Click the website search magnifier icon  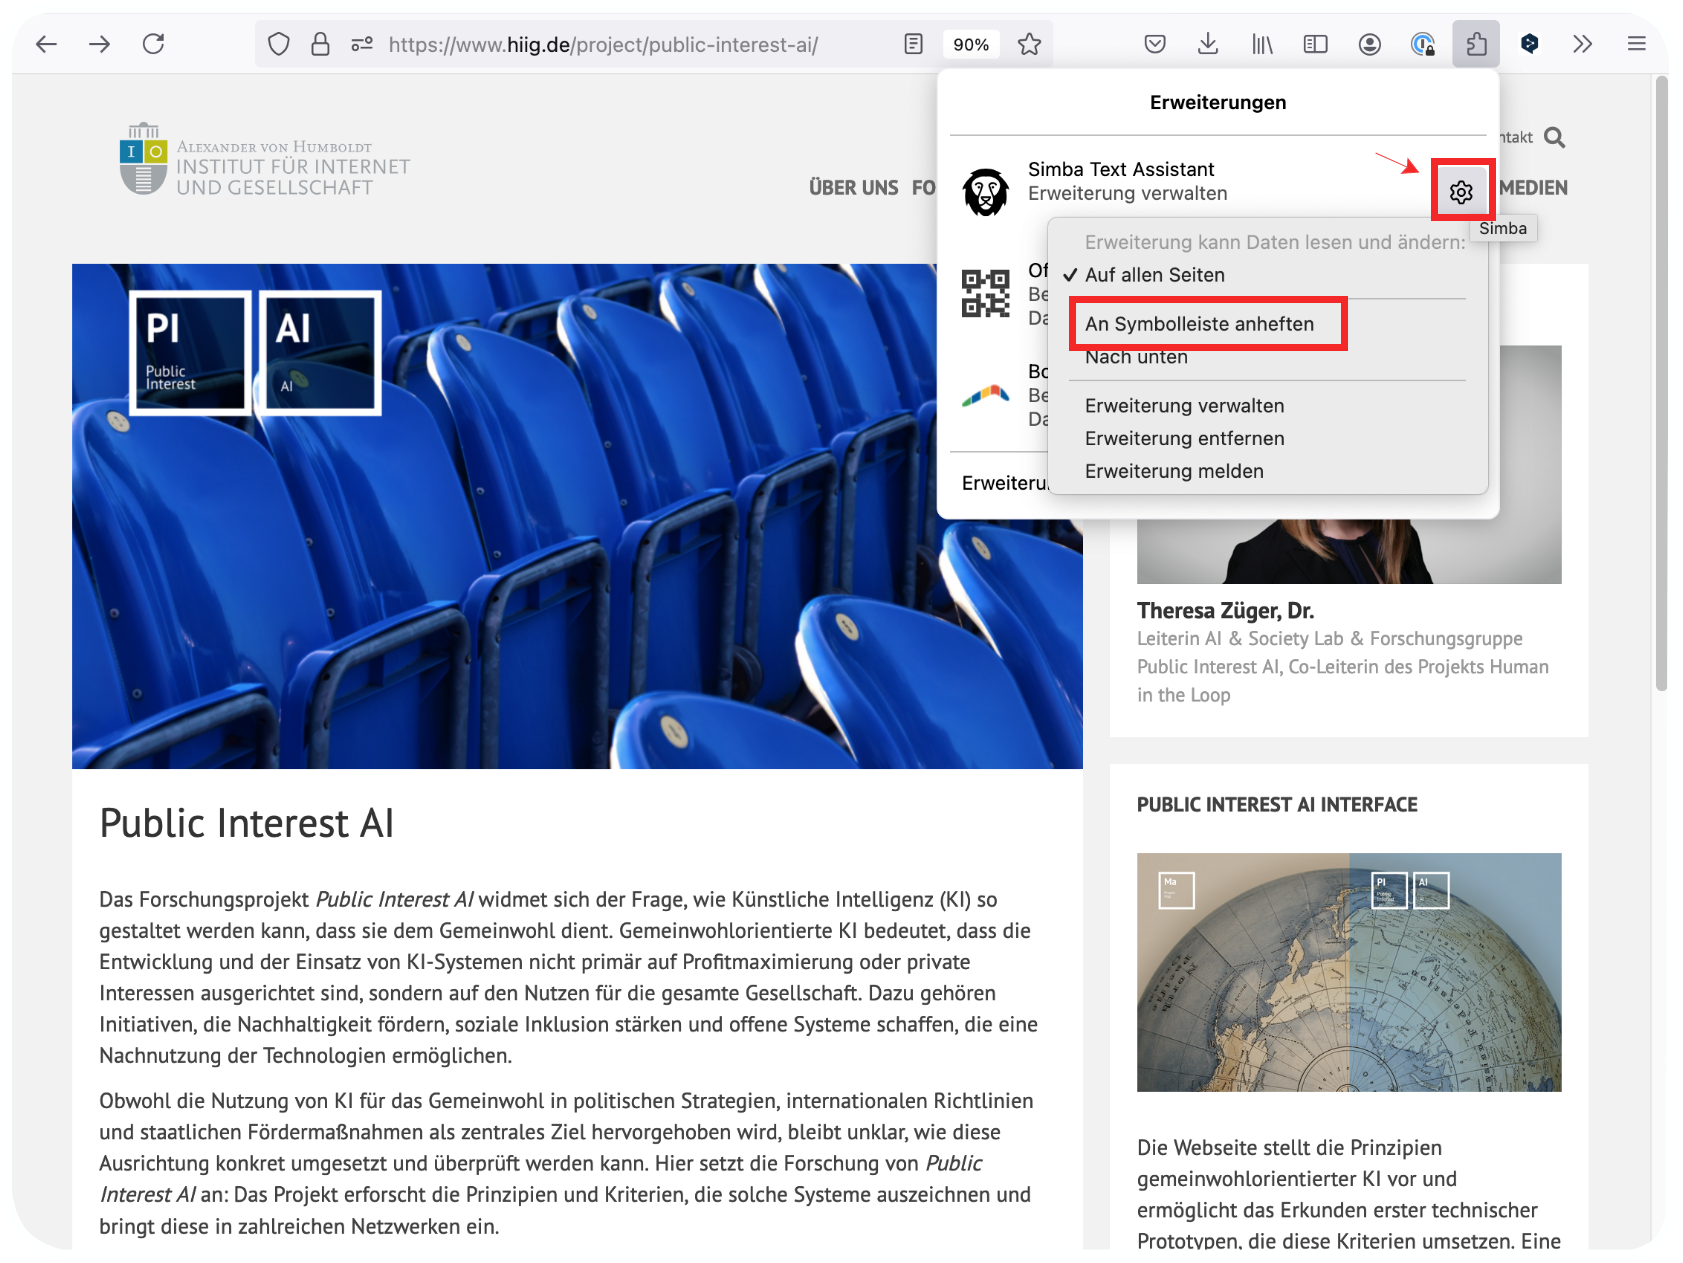(x=1554, y=137)
